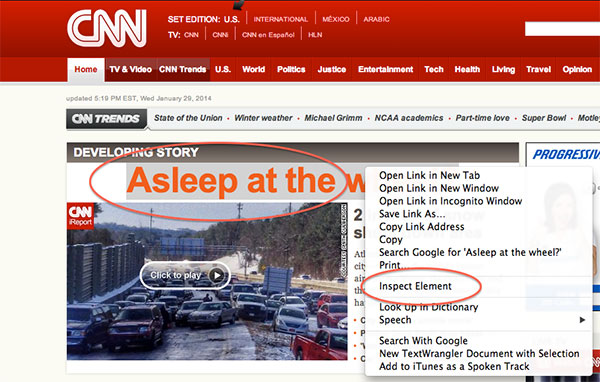Viewport: 600px width, 382px height.
Task: Click the CNN logo in the header
Action: pos(107,28)
